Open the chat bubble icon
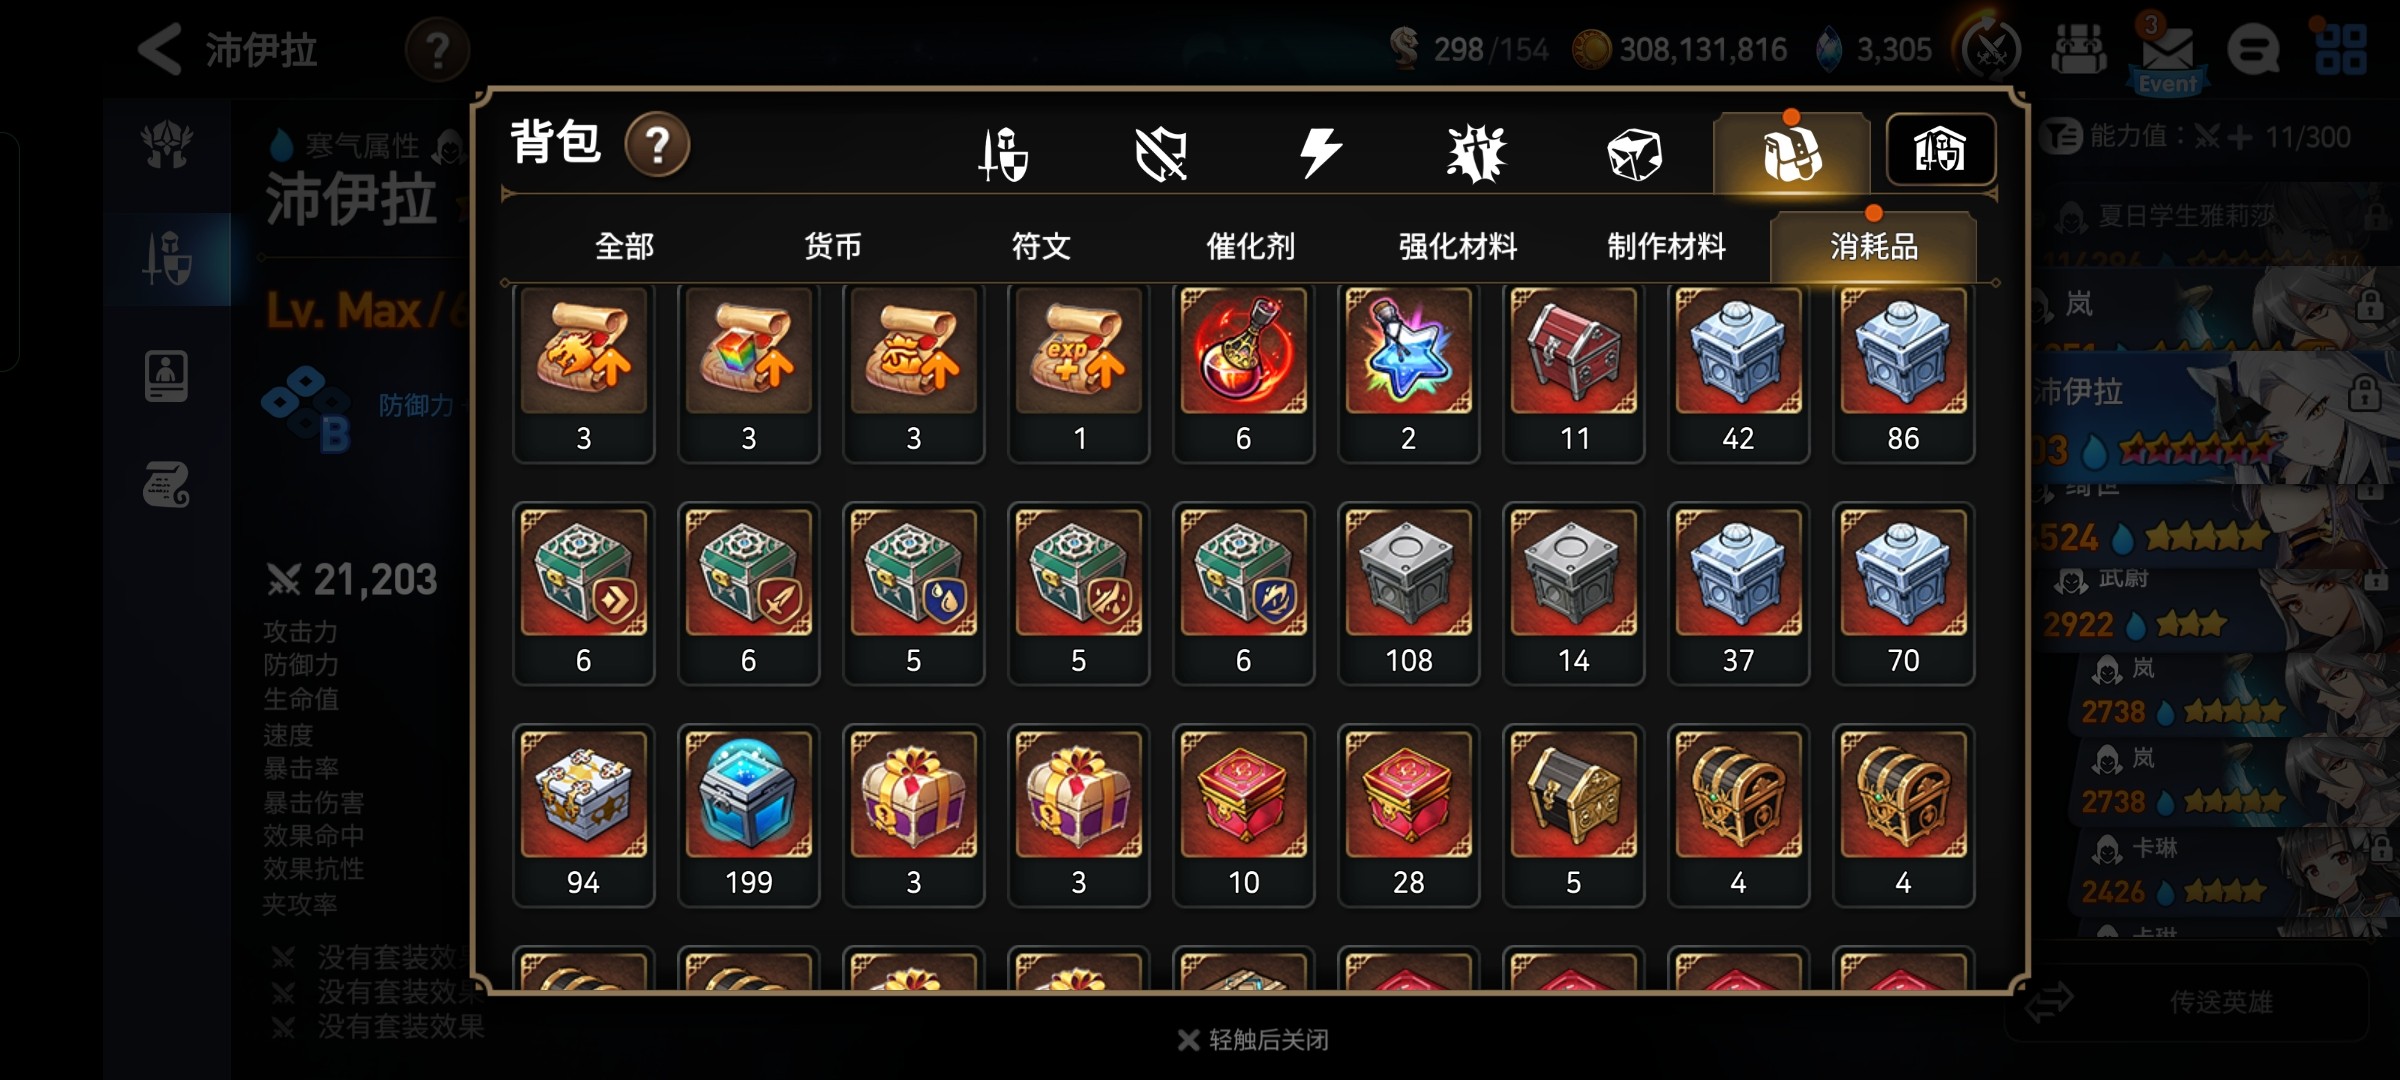 click(2254, 49)
